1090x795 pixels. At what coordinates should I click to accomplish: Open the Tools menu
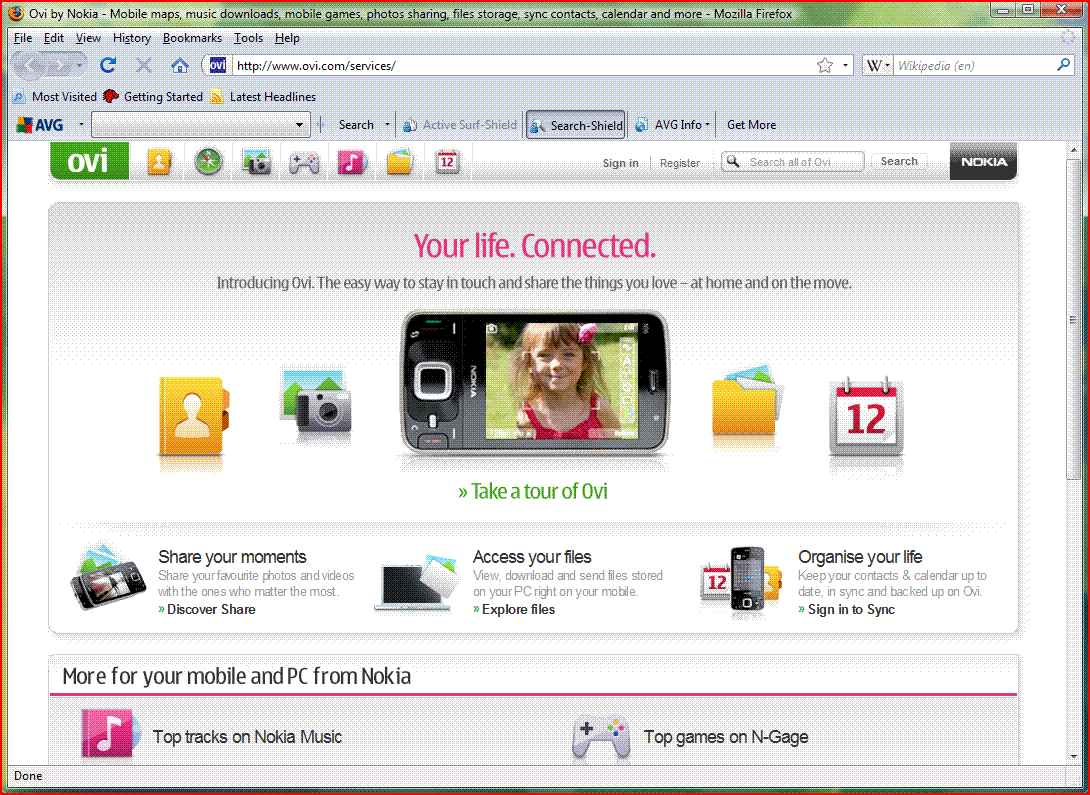tap(248, 38)
